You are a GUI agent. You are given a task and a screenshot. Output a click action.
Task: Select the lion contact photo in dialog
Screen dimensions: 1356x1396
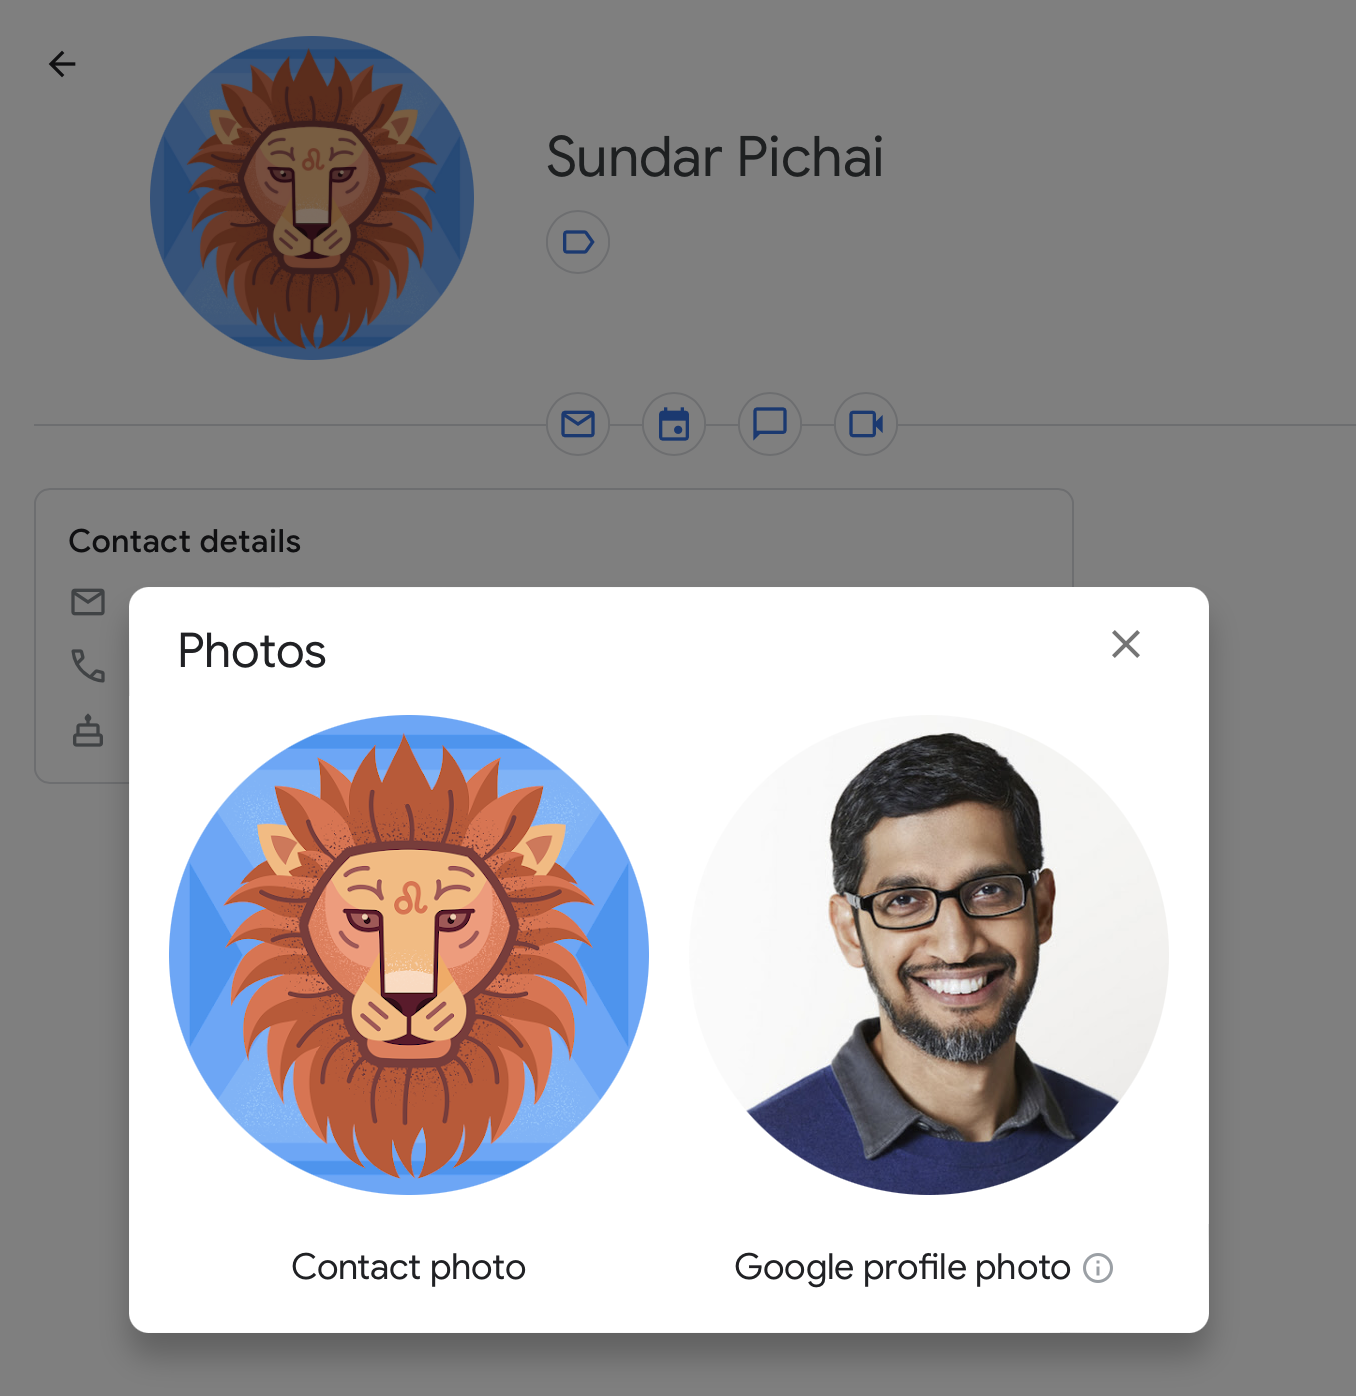tap(409, 954)
